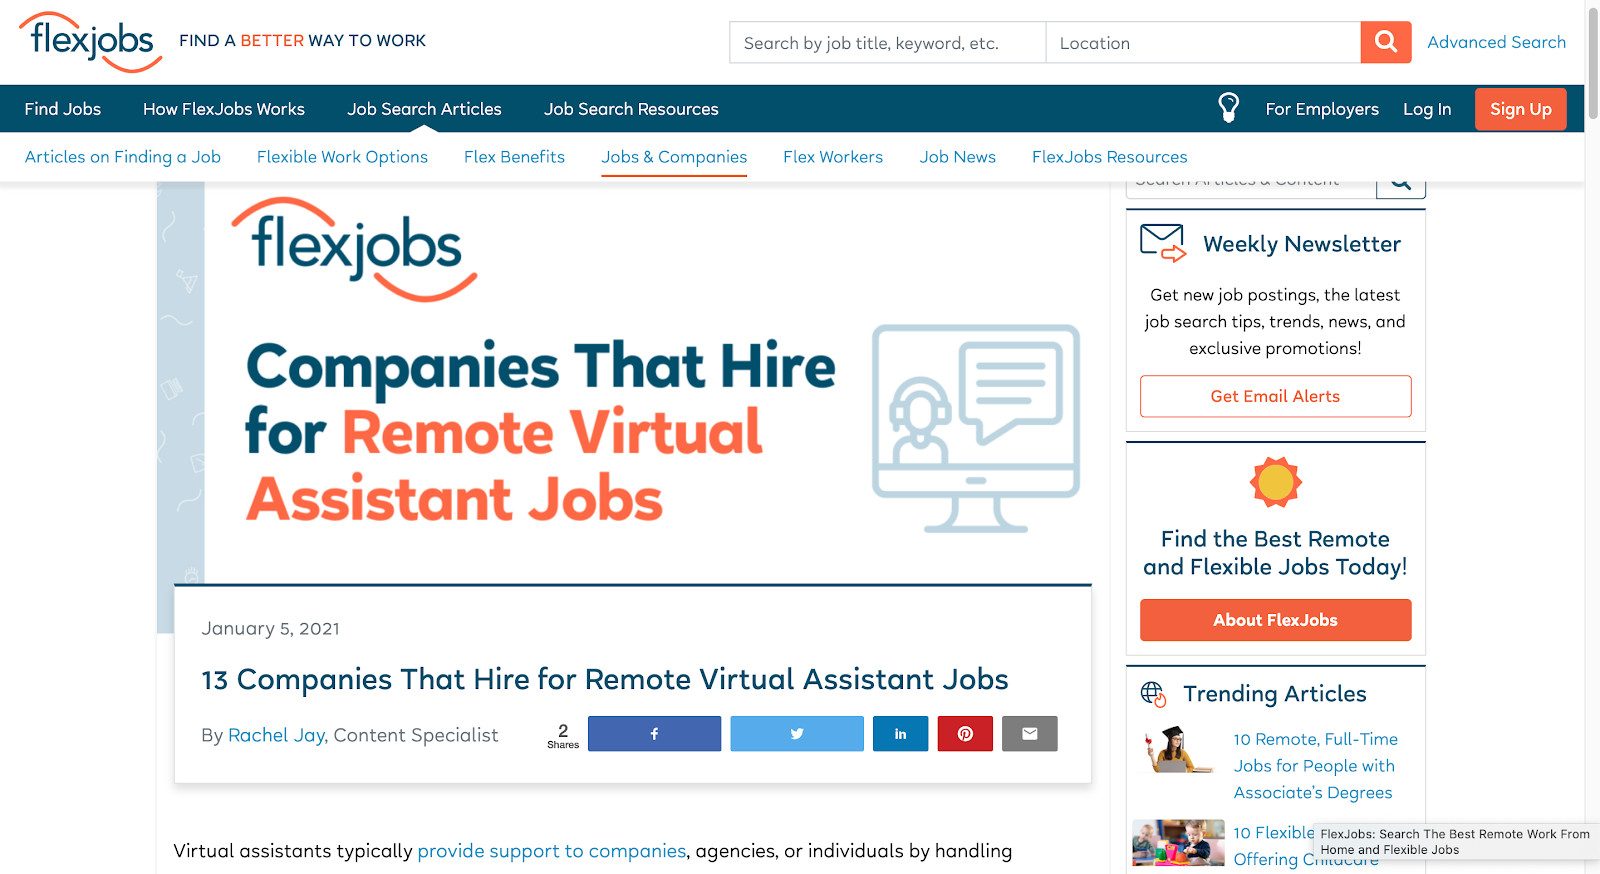The height and width of the screenshot is (874, 1600).
Task: Click the orange search magnifier button
Action: pos(1386,42)
